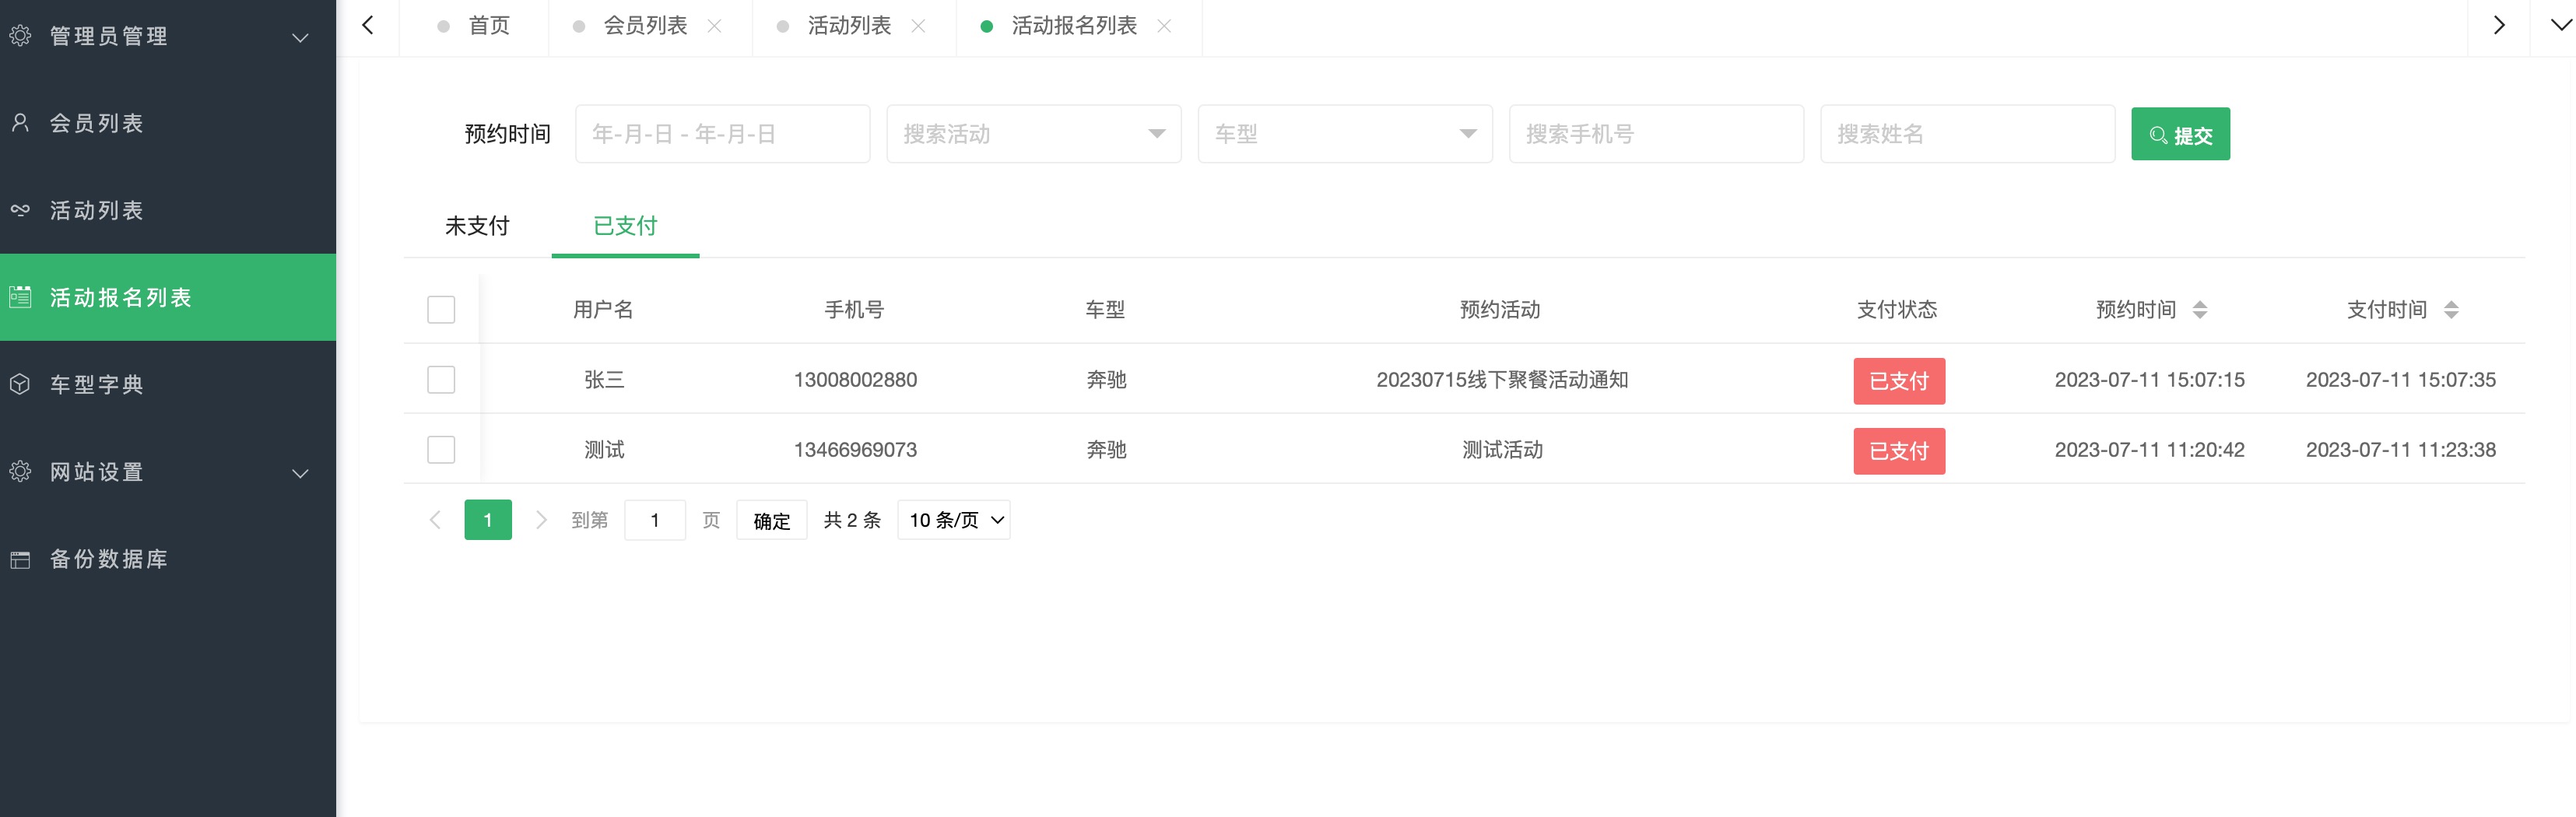Click 奔驰 in the 张三 row

1106,380
